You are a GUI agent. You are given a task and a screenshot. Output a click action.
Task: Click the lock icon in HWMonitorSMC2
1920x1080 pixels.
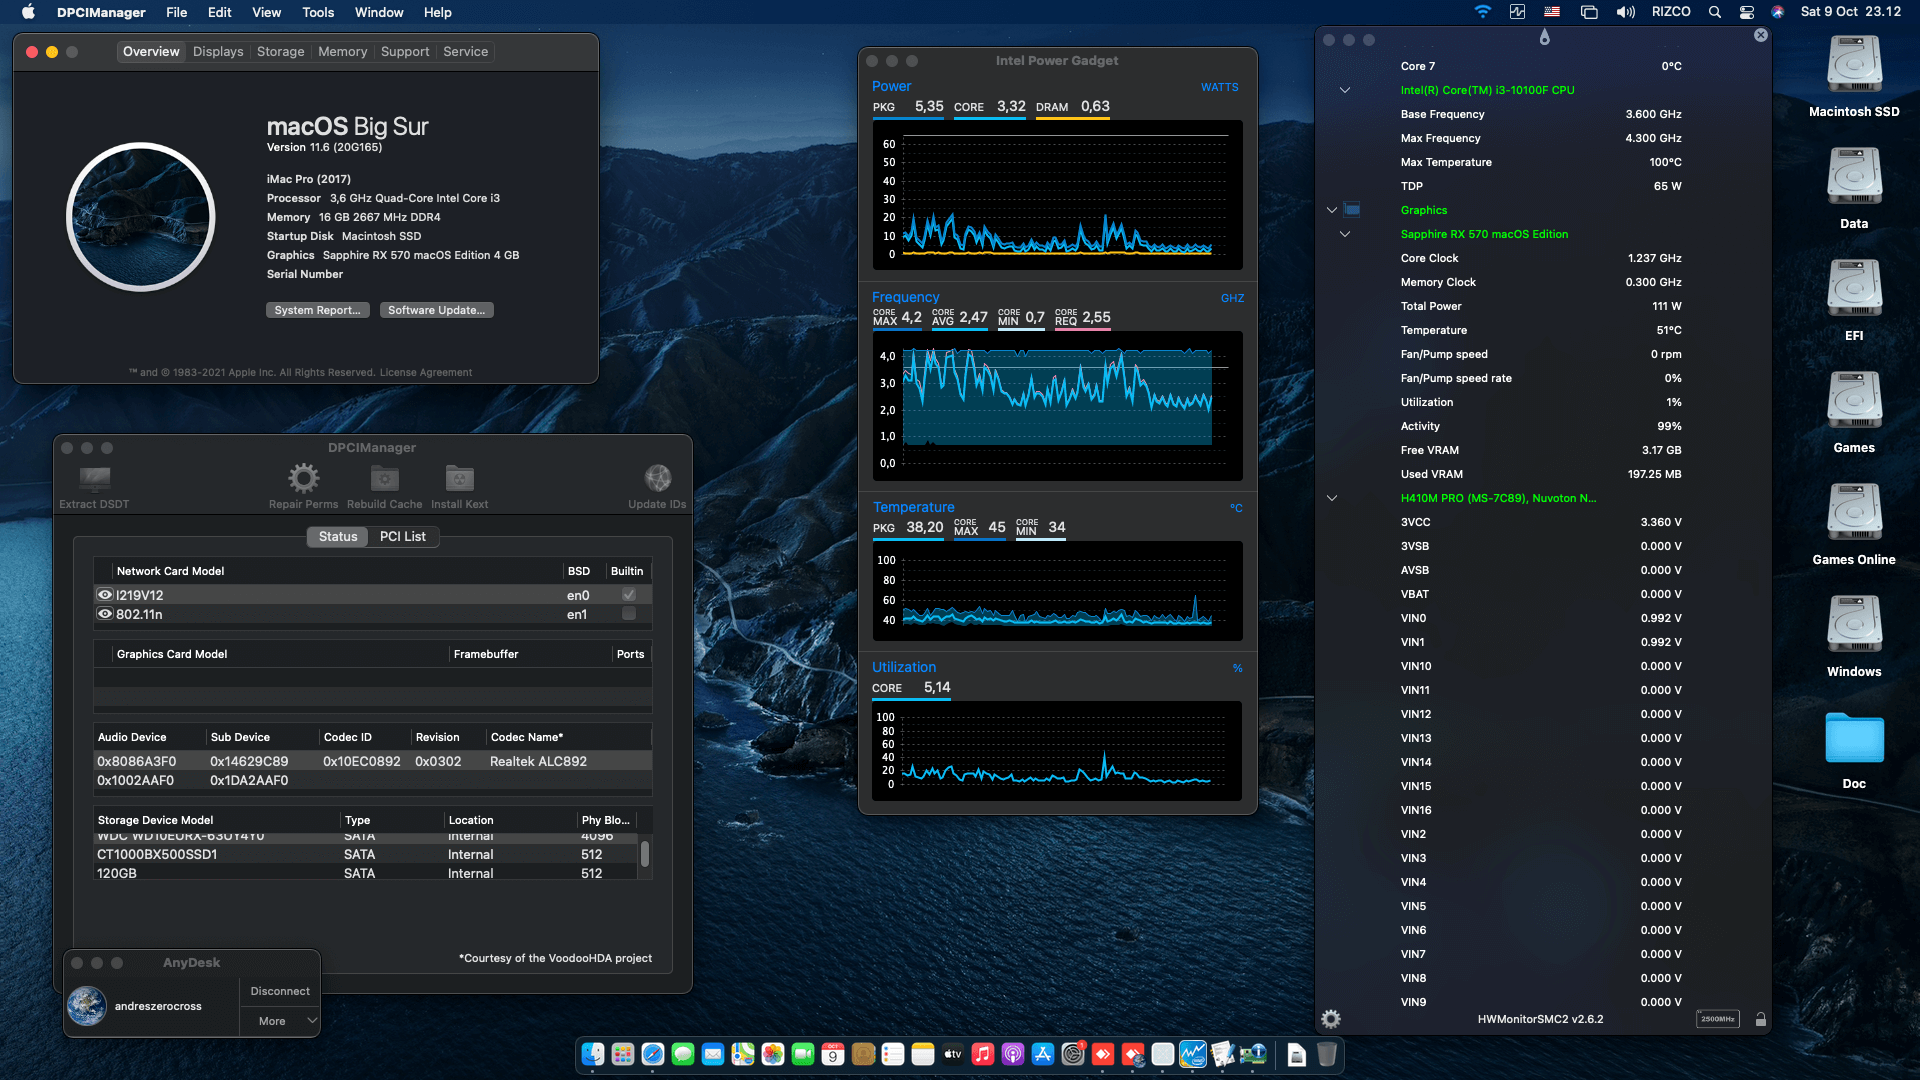click(1761, 1019)
